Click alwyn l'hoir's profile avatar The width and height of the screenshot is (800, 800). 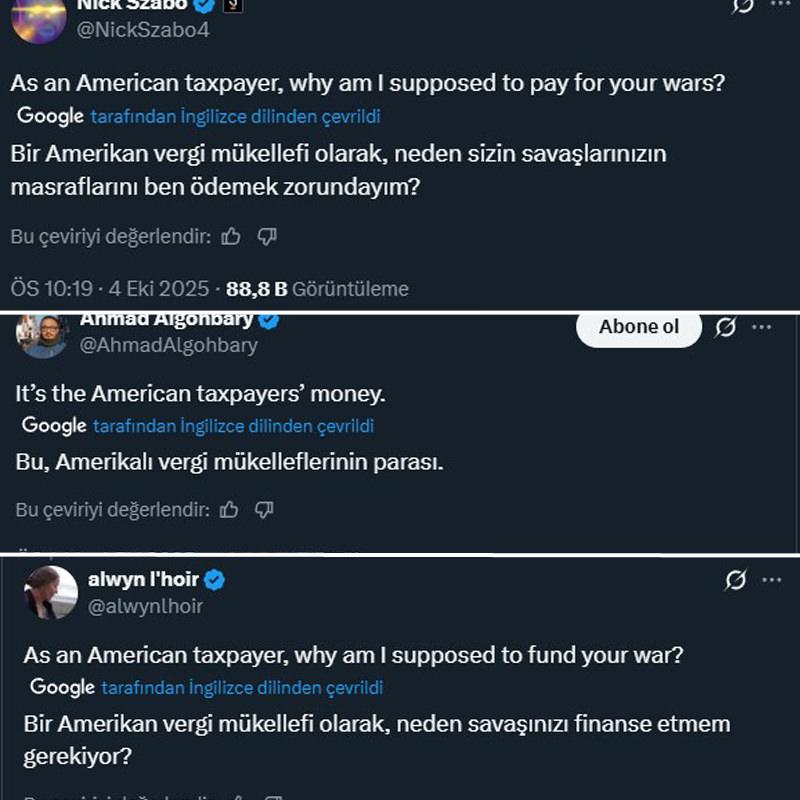point(51,592)
